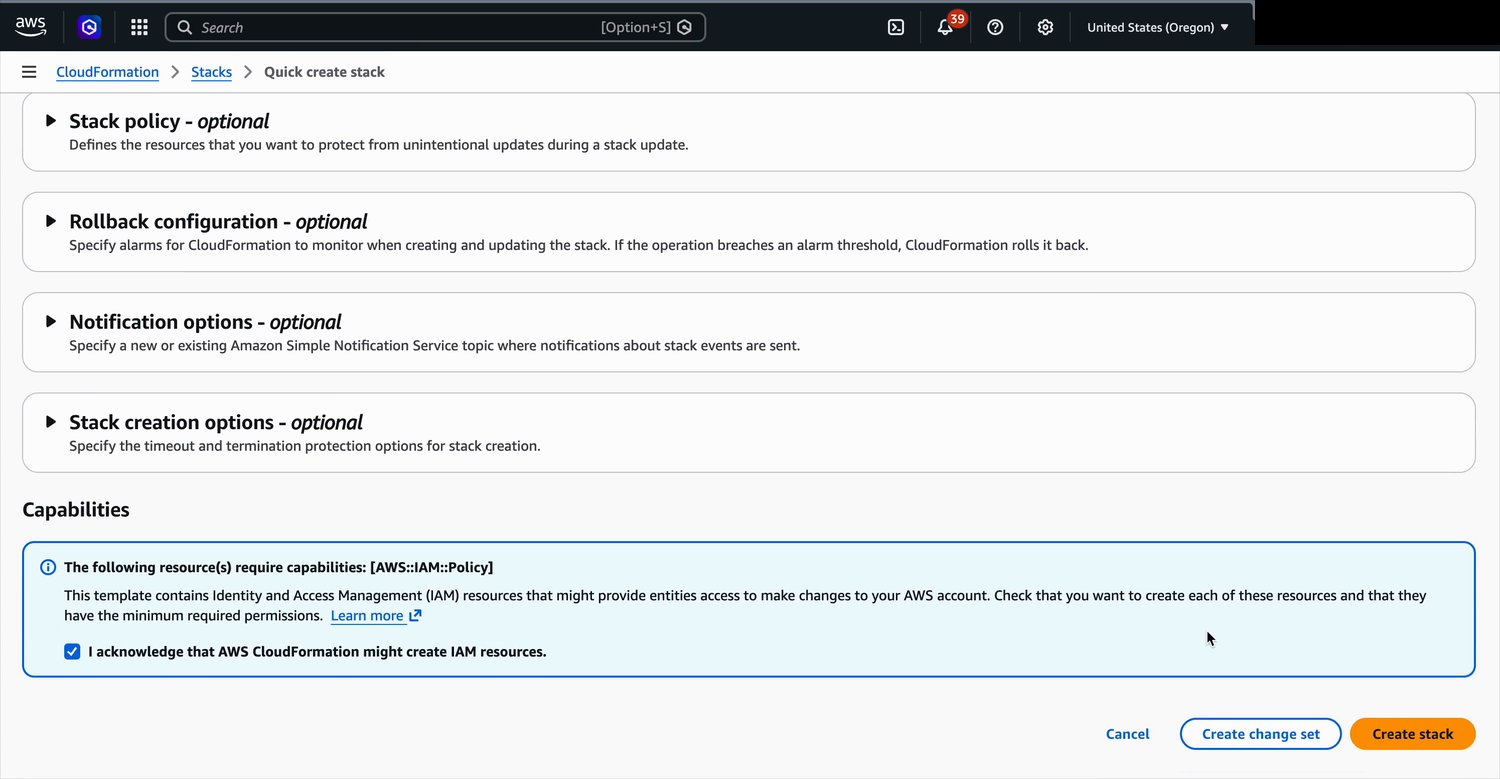This screenshot has width=1500, height=779.
Task: Open the services grid menu icon
Action: [x=139, y=27]
